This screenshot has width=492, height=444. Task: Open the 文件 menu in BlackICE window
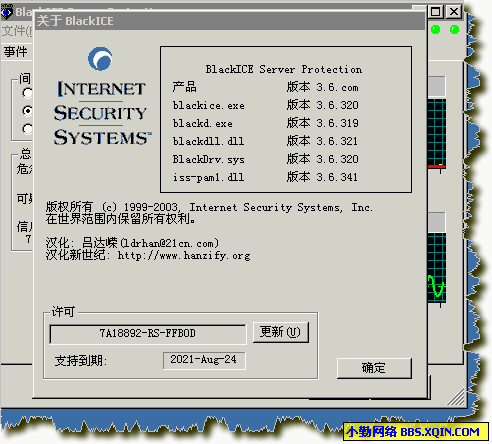pos(17,31)
